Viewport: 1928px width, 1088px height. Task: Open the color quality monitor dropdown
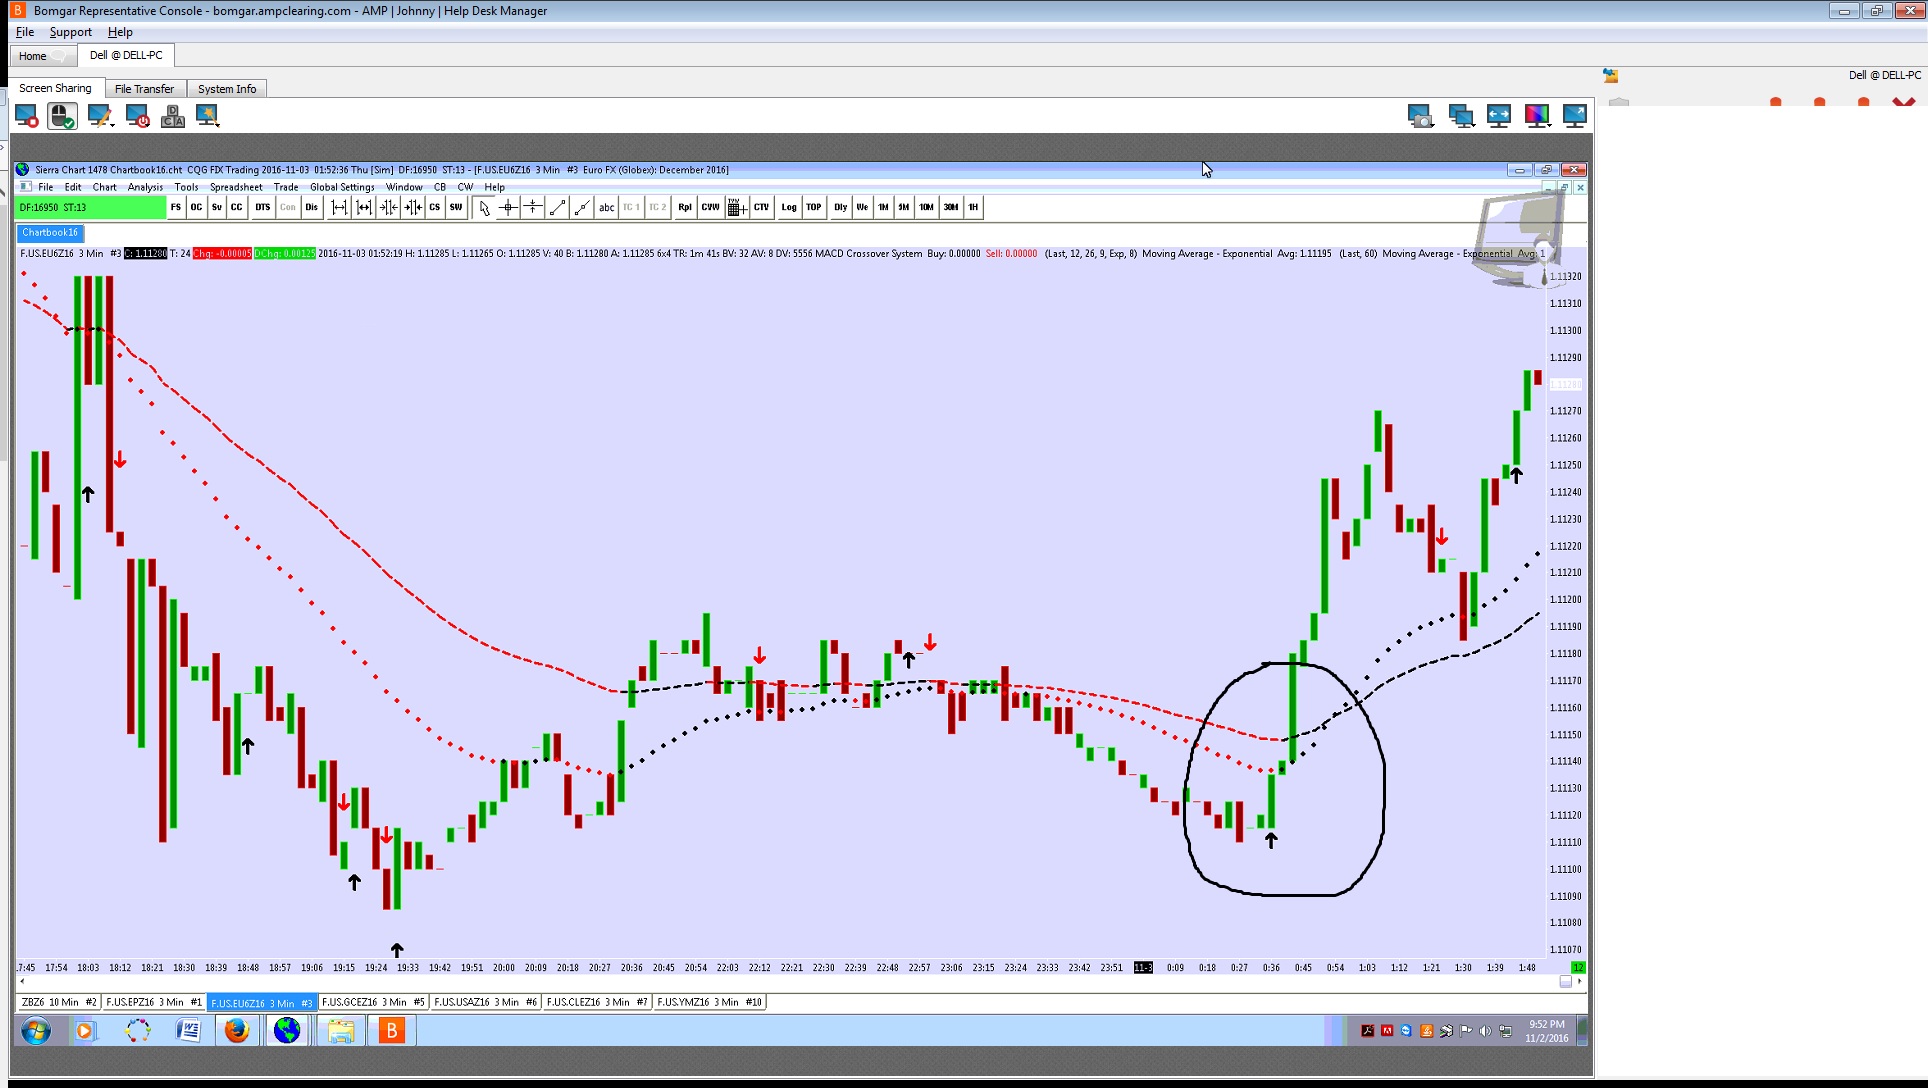(1538, 117)
